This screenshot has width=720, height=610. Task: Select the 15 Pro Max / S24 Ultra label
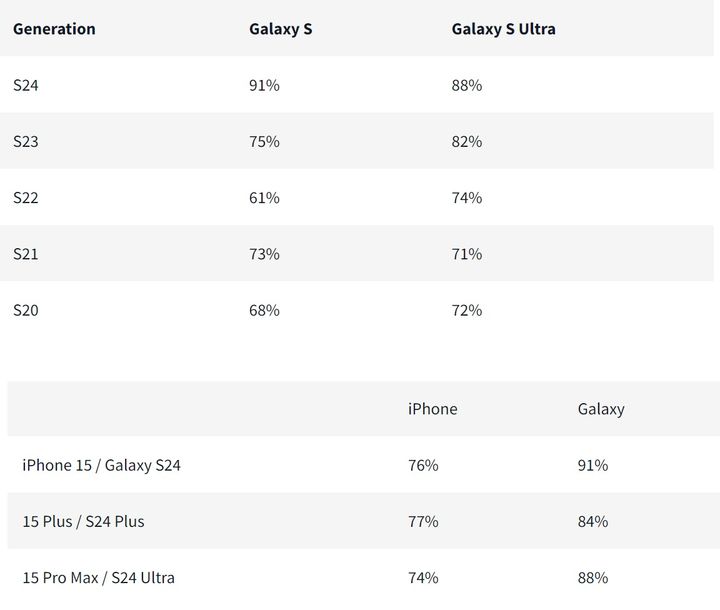98,577
